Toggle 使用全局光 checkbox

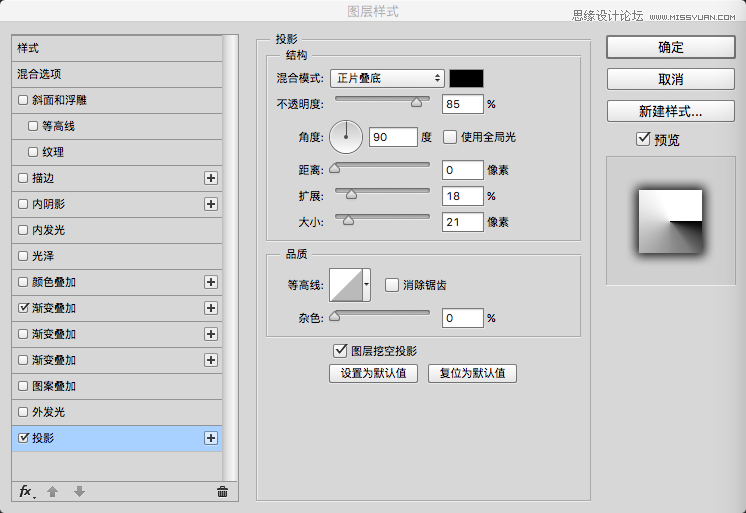click(450, 137)
